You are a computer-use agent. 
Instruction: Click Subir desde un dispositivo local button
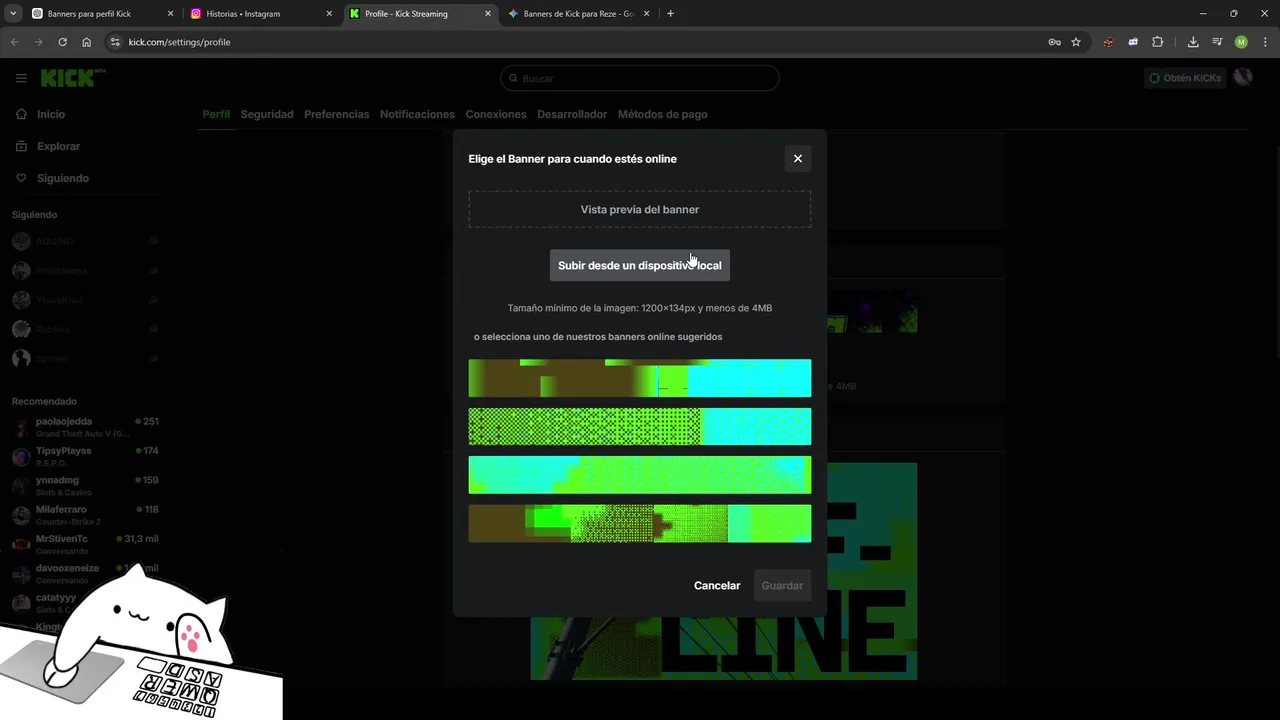point(640,265)
